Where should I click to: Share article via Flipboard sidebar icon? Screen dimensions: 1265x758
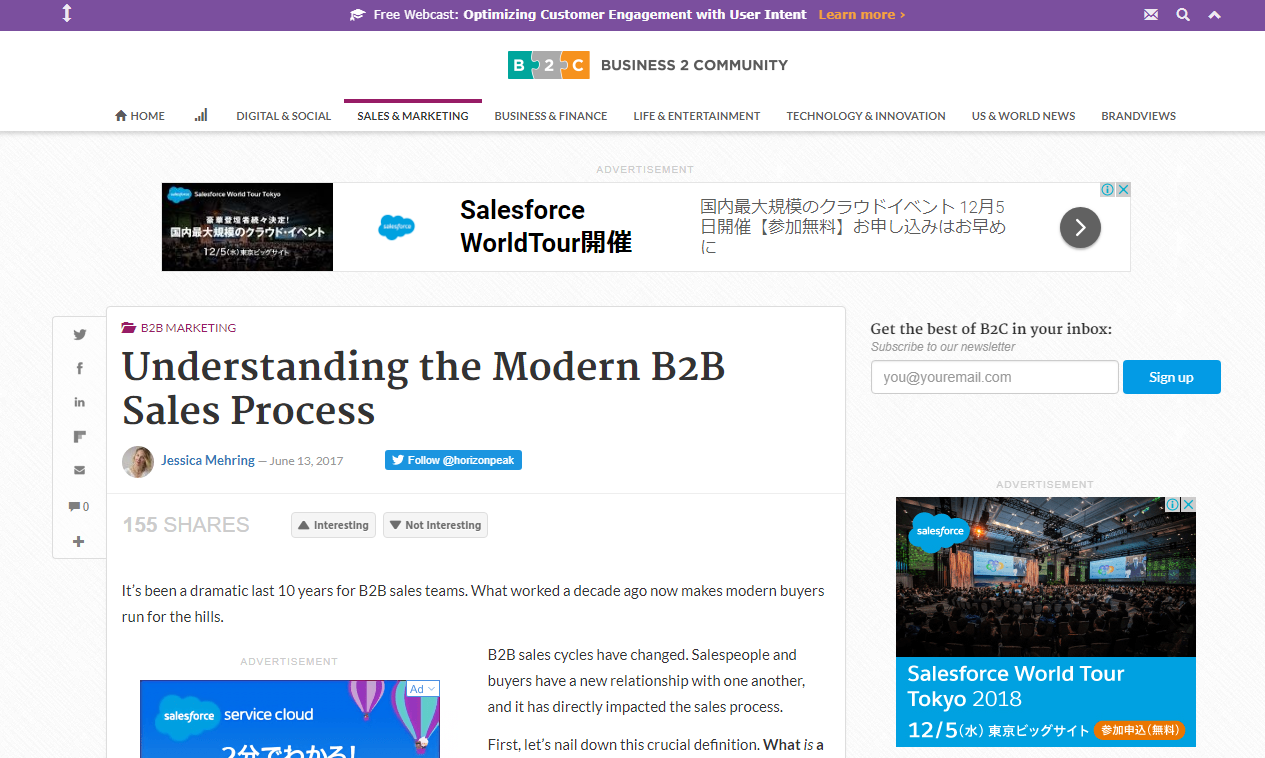click(80, 436)
